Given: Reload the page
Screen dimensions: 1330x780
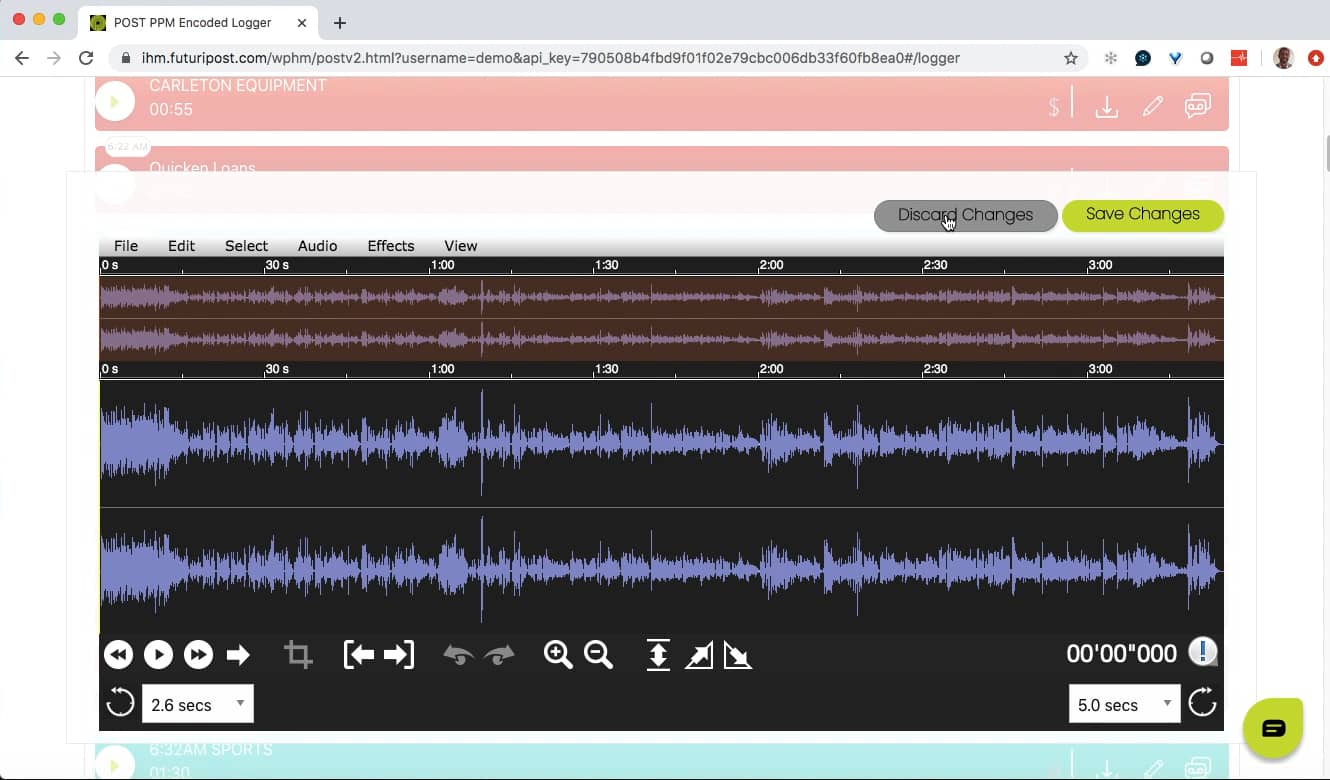Looking at the screenshot, I should [86, 58].
